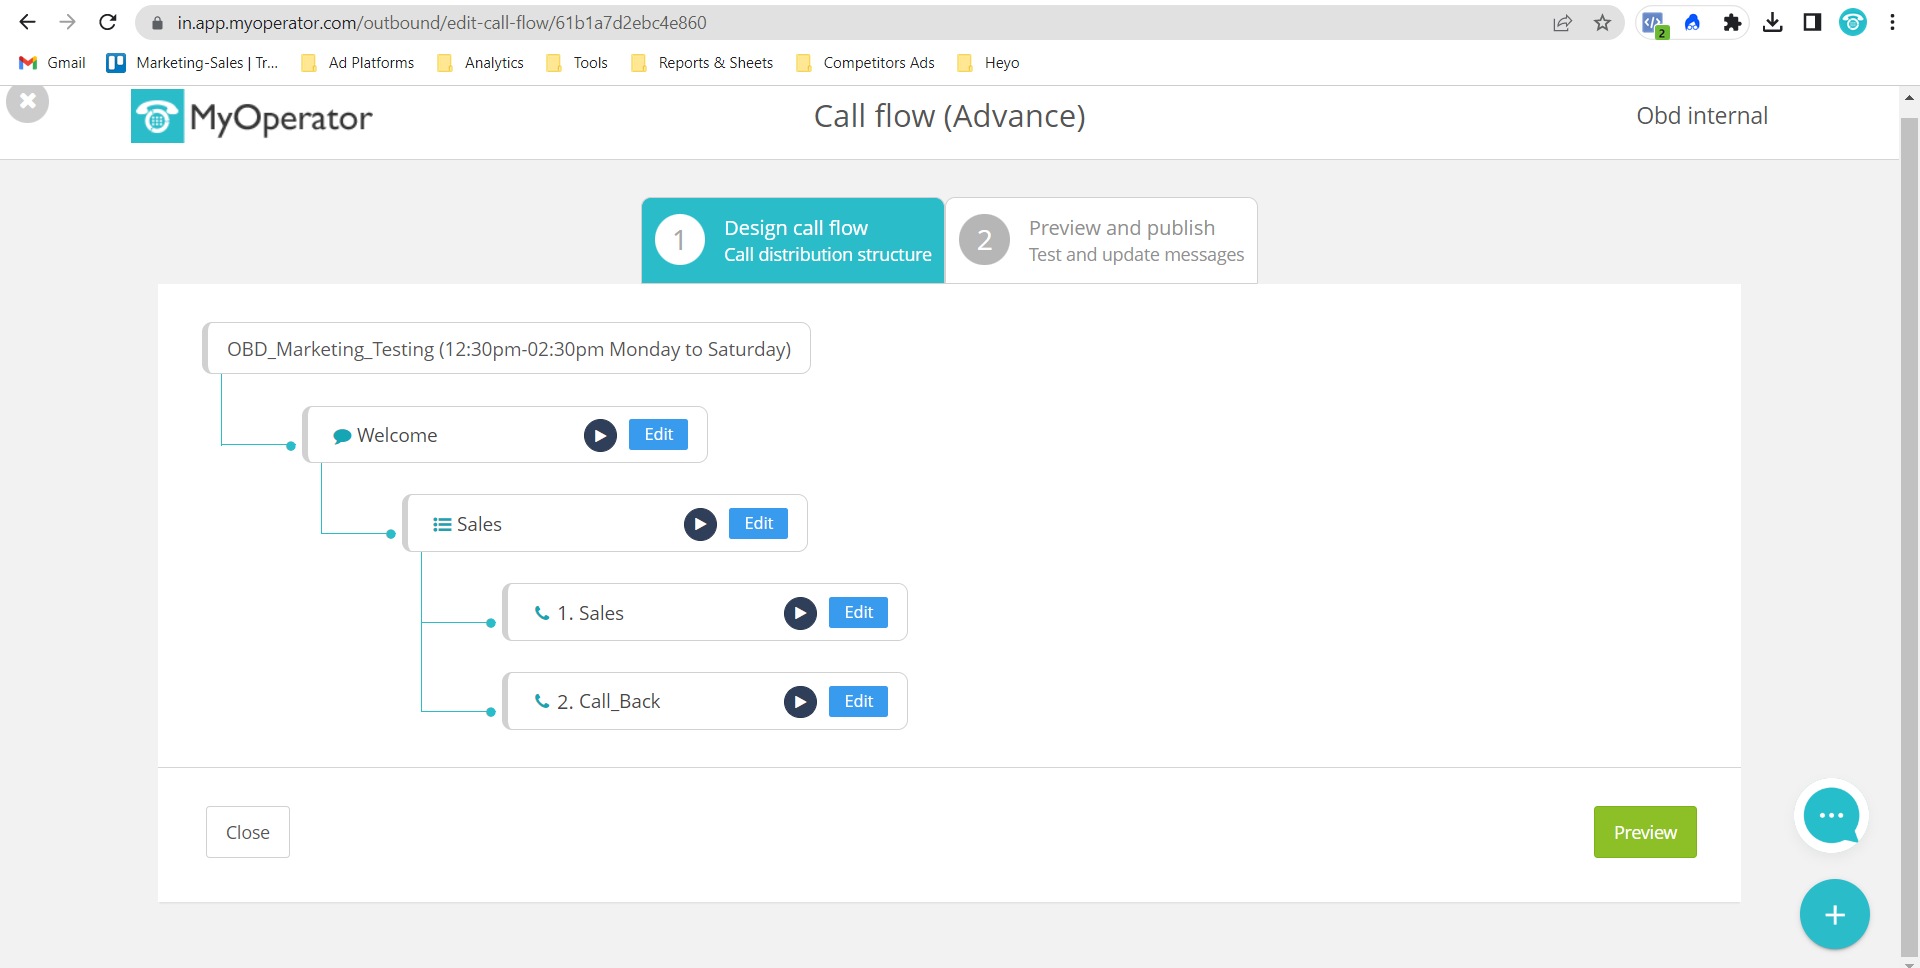Click the MyOperator logo
Image resolution: width=1920 pixels, height=968 pixels.
pyautogui.click(x=251, y=115)
